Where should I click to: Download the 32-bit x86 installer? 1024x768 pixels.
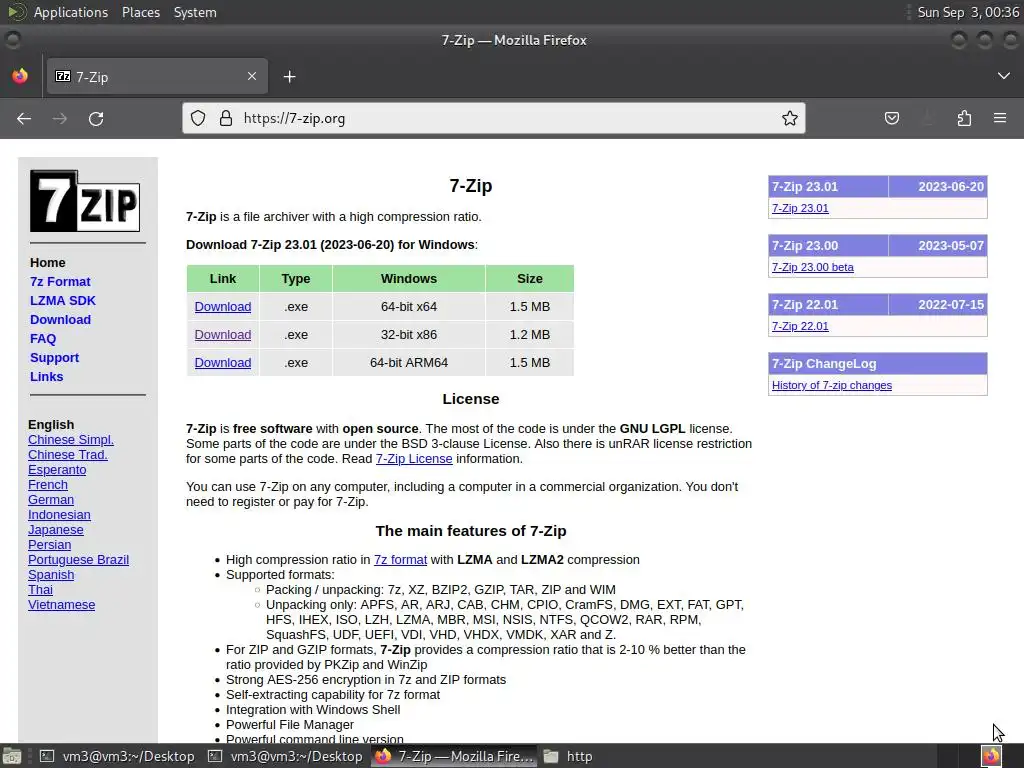pos(223,334)
